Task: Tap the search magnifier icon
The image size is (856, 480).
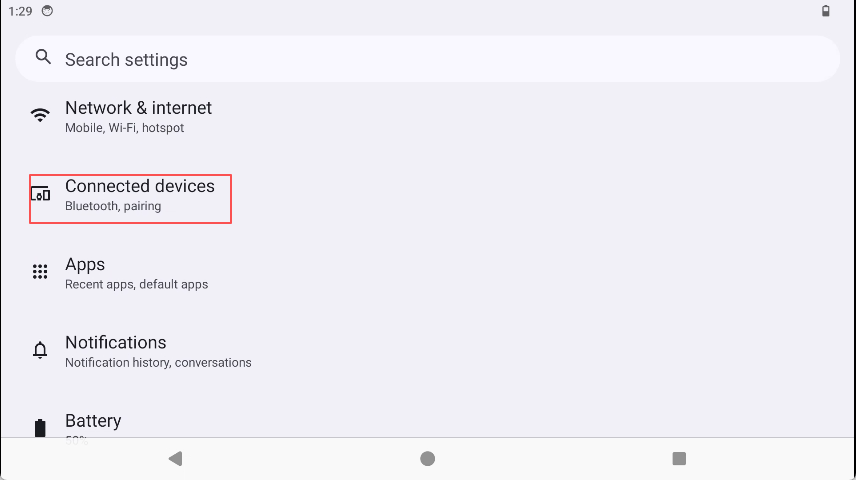Action: [x=43, y=58]
